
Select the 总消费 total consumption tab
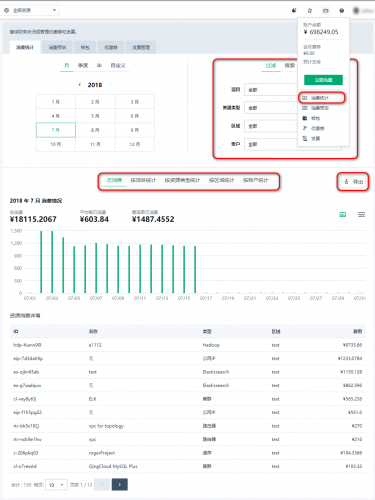click(114, 180)
